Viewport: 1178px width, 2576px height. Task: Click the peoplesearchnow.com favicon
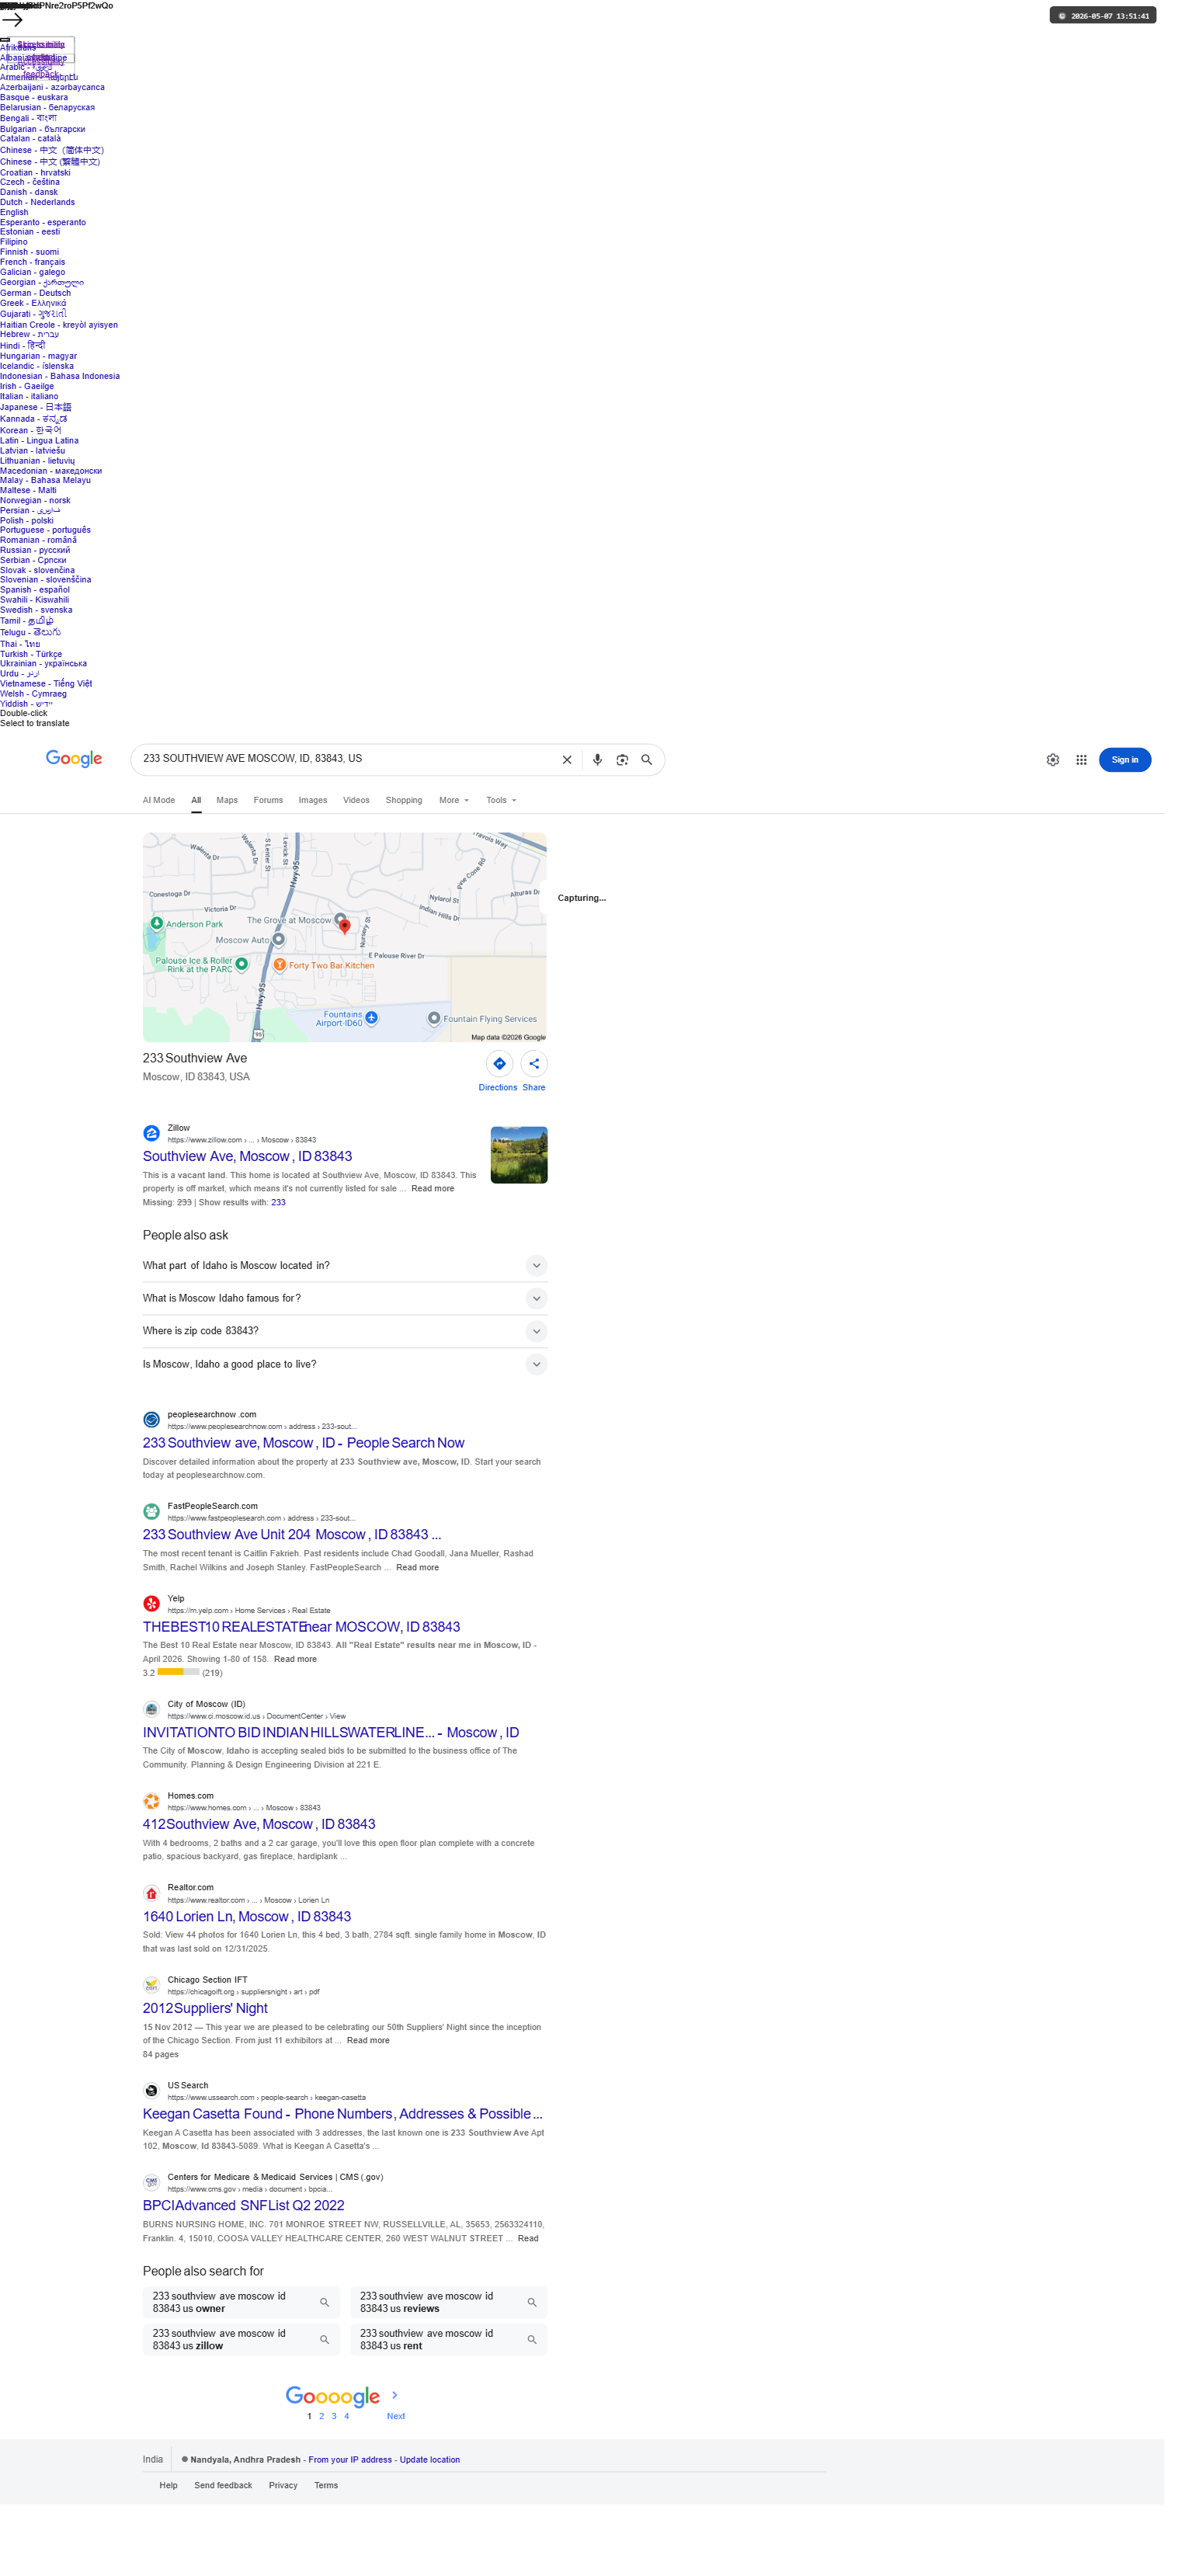[x=151, y=1420]
